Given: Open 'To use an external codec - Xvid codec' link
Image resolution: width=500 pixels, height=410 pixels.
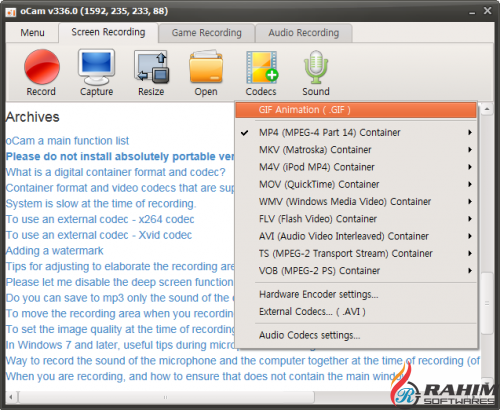Looking at the screenshot, I should [99, 235].
